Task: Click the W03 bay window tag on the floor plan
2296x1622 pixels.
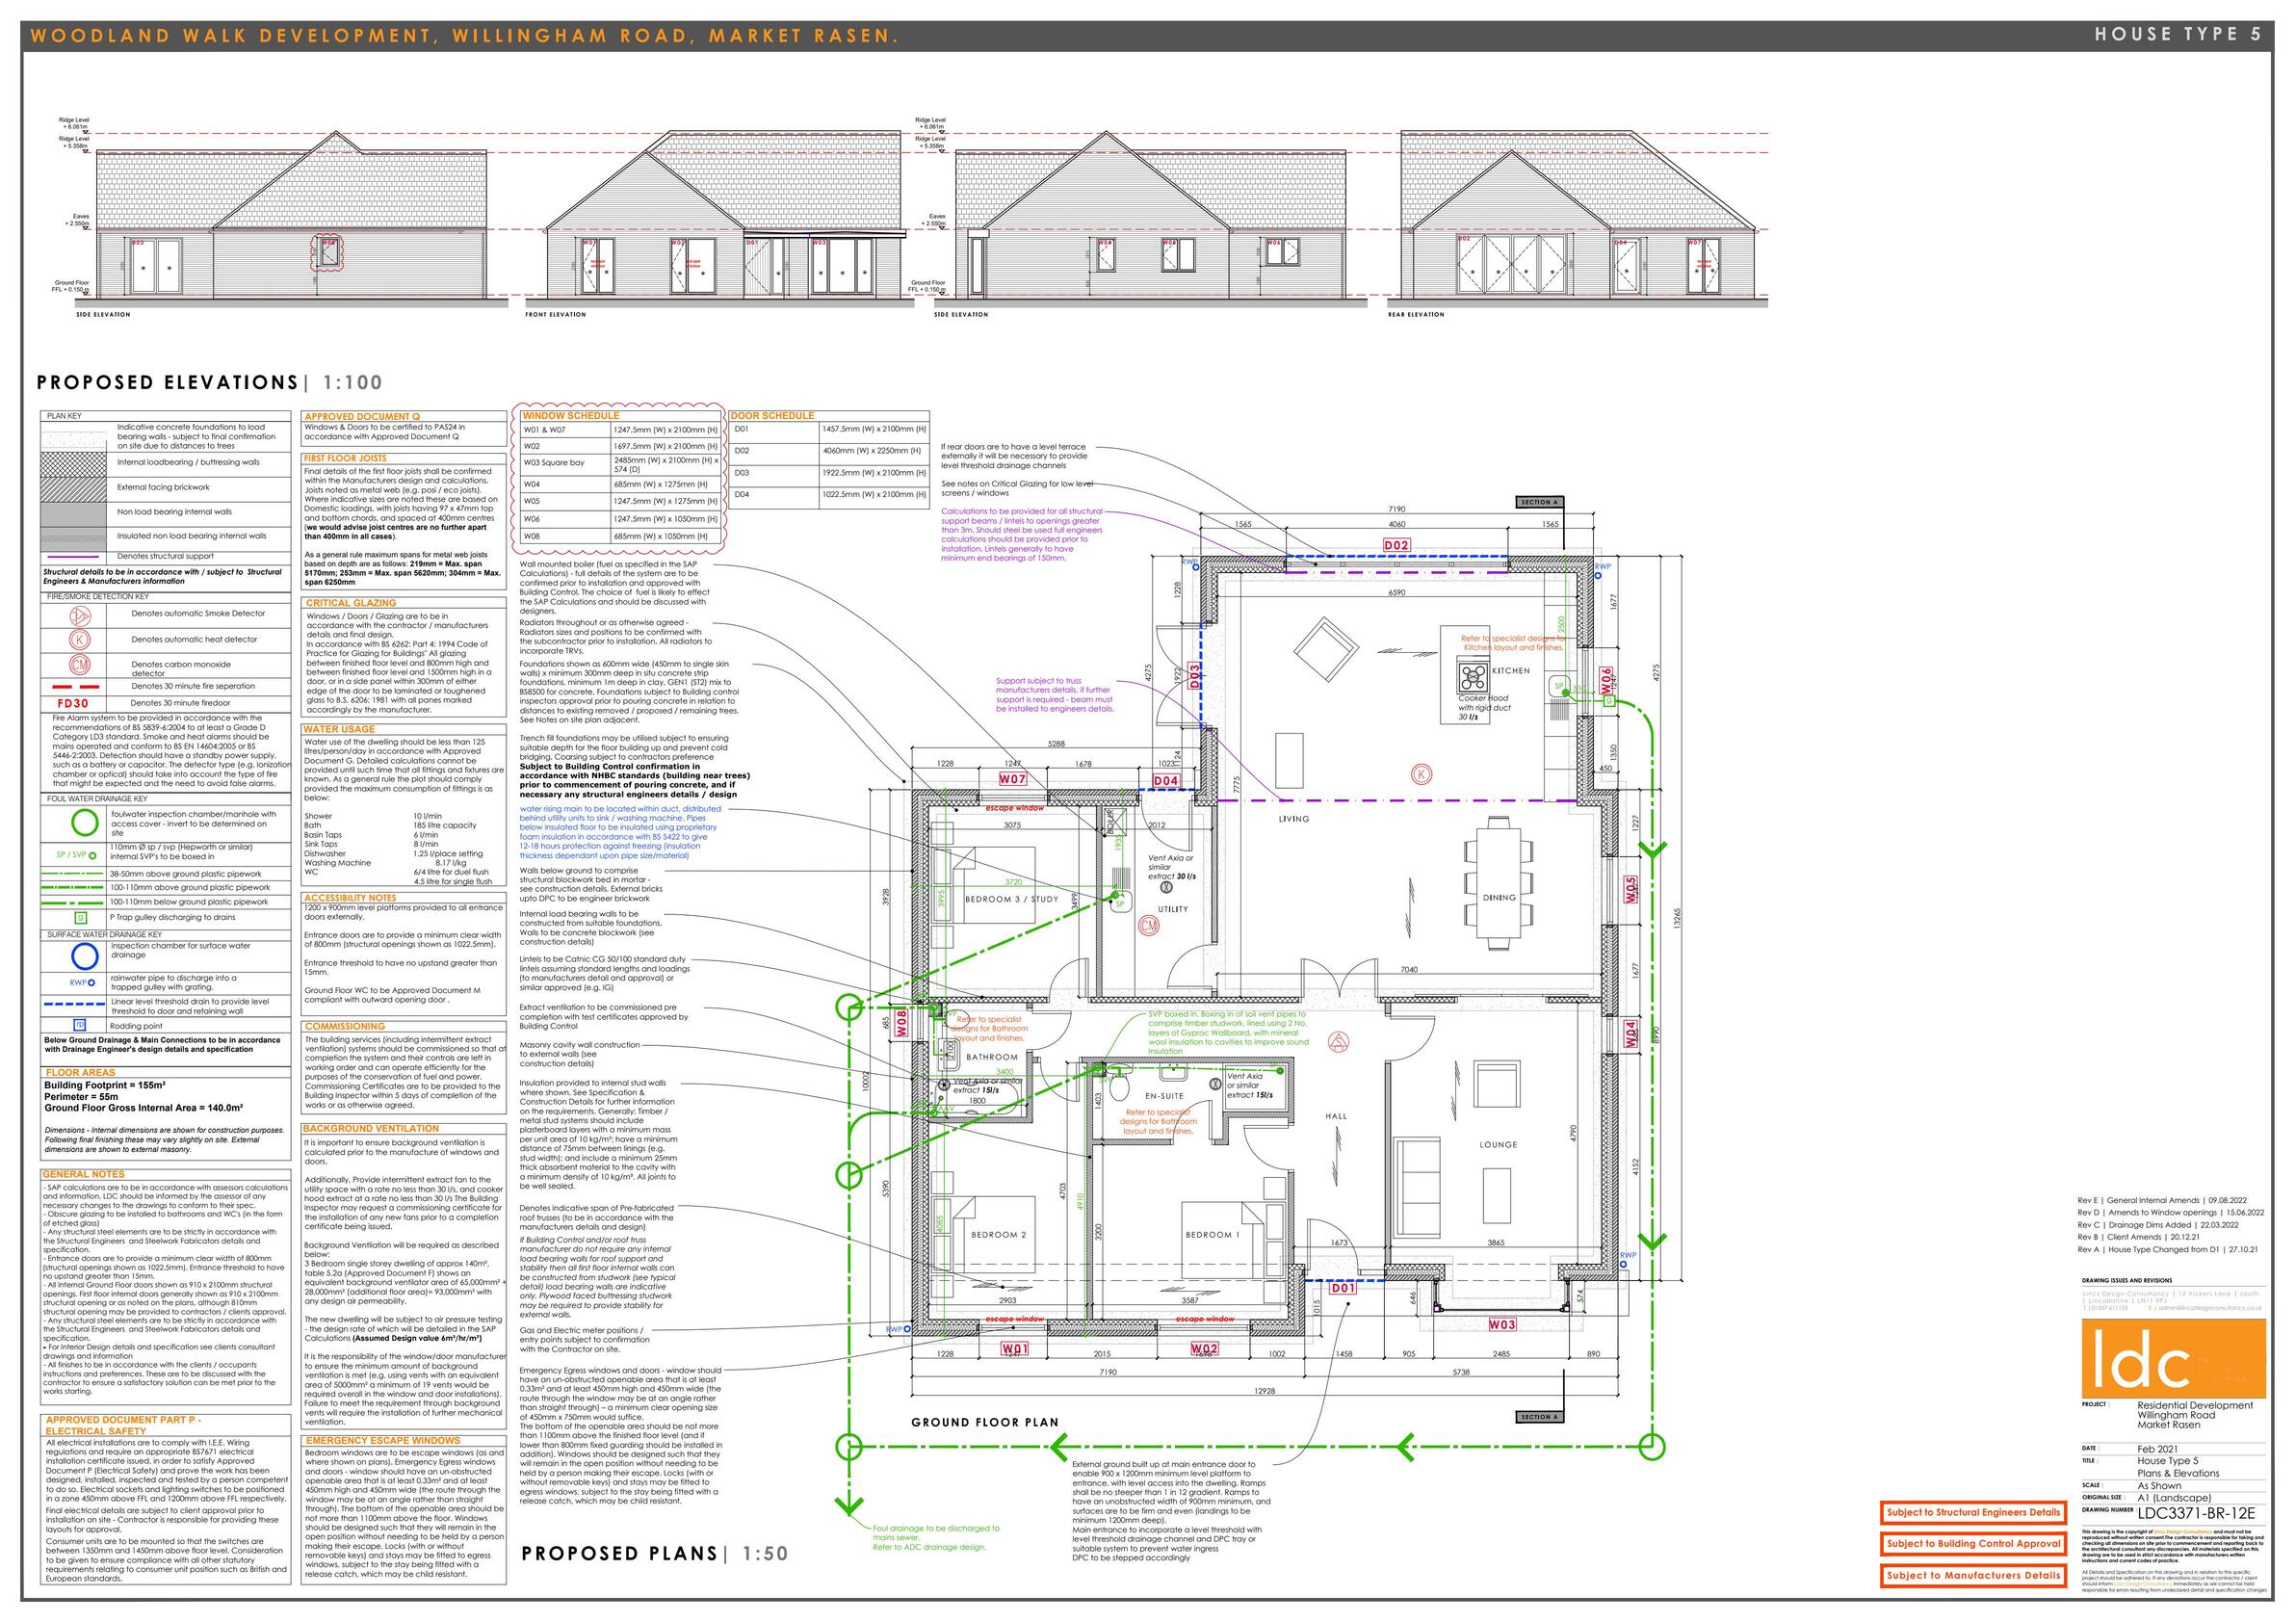Action: click(1502, 1324)
